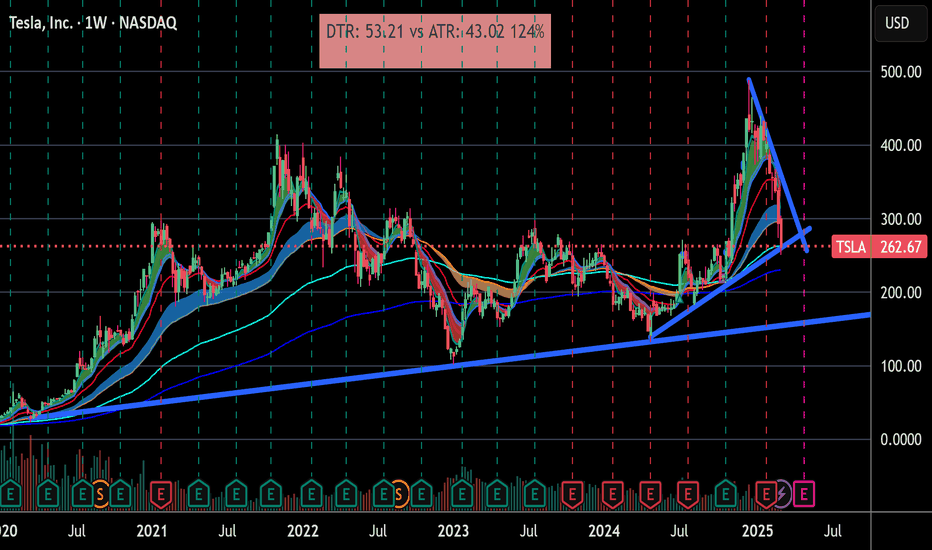932x550 pixels.
Task: Click the 2024 label on time axis
Action: 604,531
